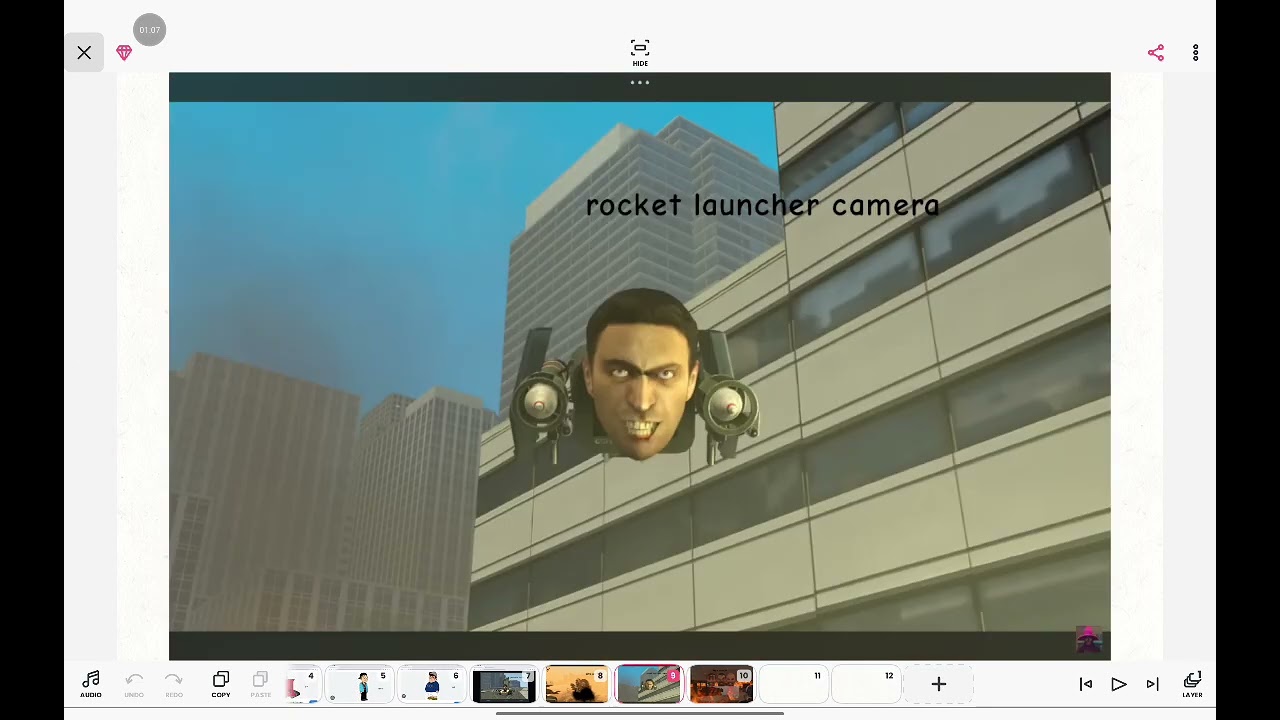Open the vertical three-dot options menu
The width and height of the screenshot is (1280, 720).
tap(1195, 53)
